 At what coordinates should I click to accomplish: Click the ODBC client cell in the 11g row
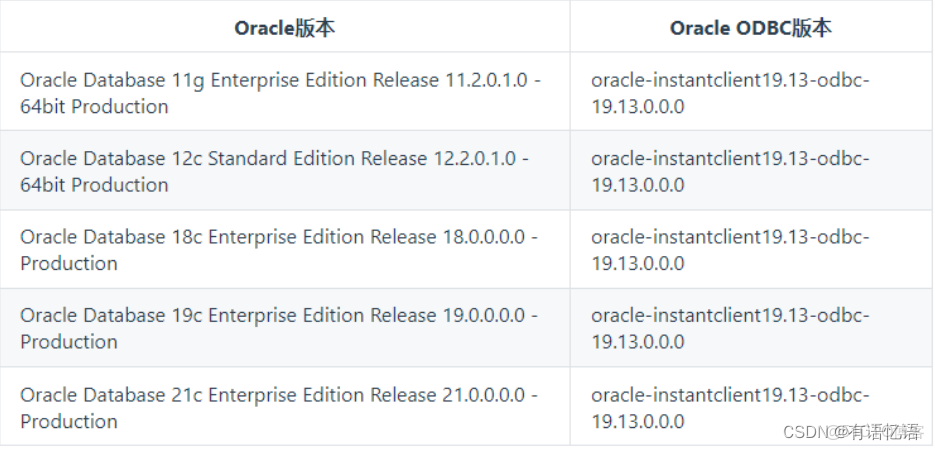[x=730, y=93]
